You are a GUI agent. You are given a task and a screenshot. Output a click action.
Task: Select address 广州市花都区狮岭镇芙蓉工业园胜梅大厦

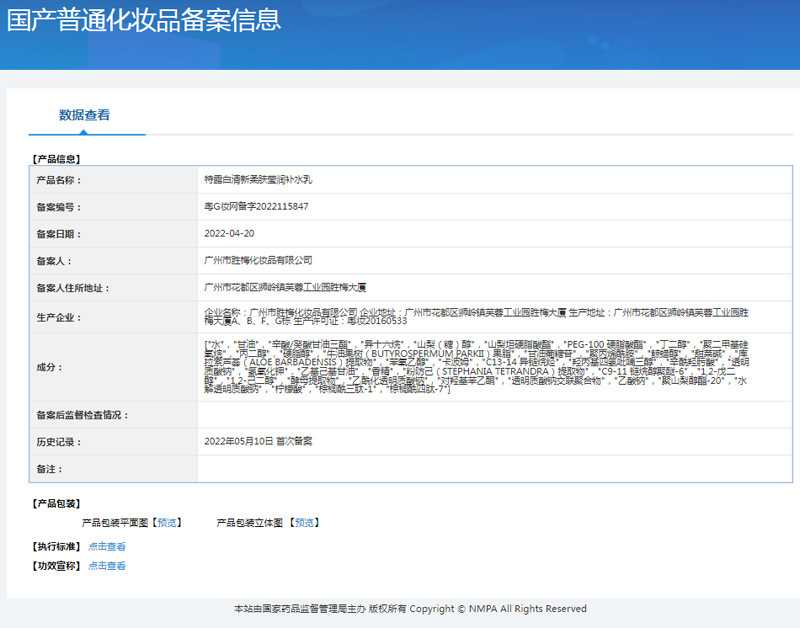(x=285, y=288)
